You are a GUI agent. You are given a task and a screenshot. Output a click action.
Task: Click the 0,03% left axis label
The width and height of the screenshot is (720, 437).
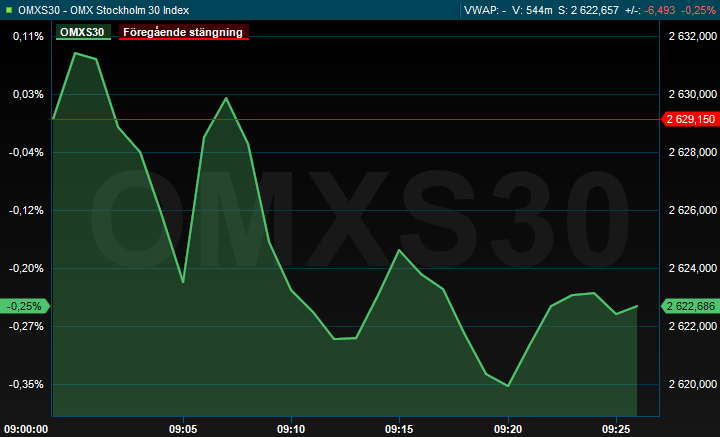click(x=28, y=94)
